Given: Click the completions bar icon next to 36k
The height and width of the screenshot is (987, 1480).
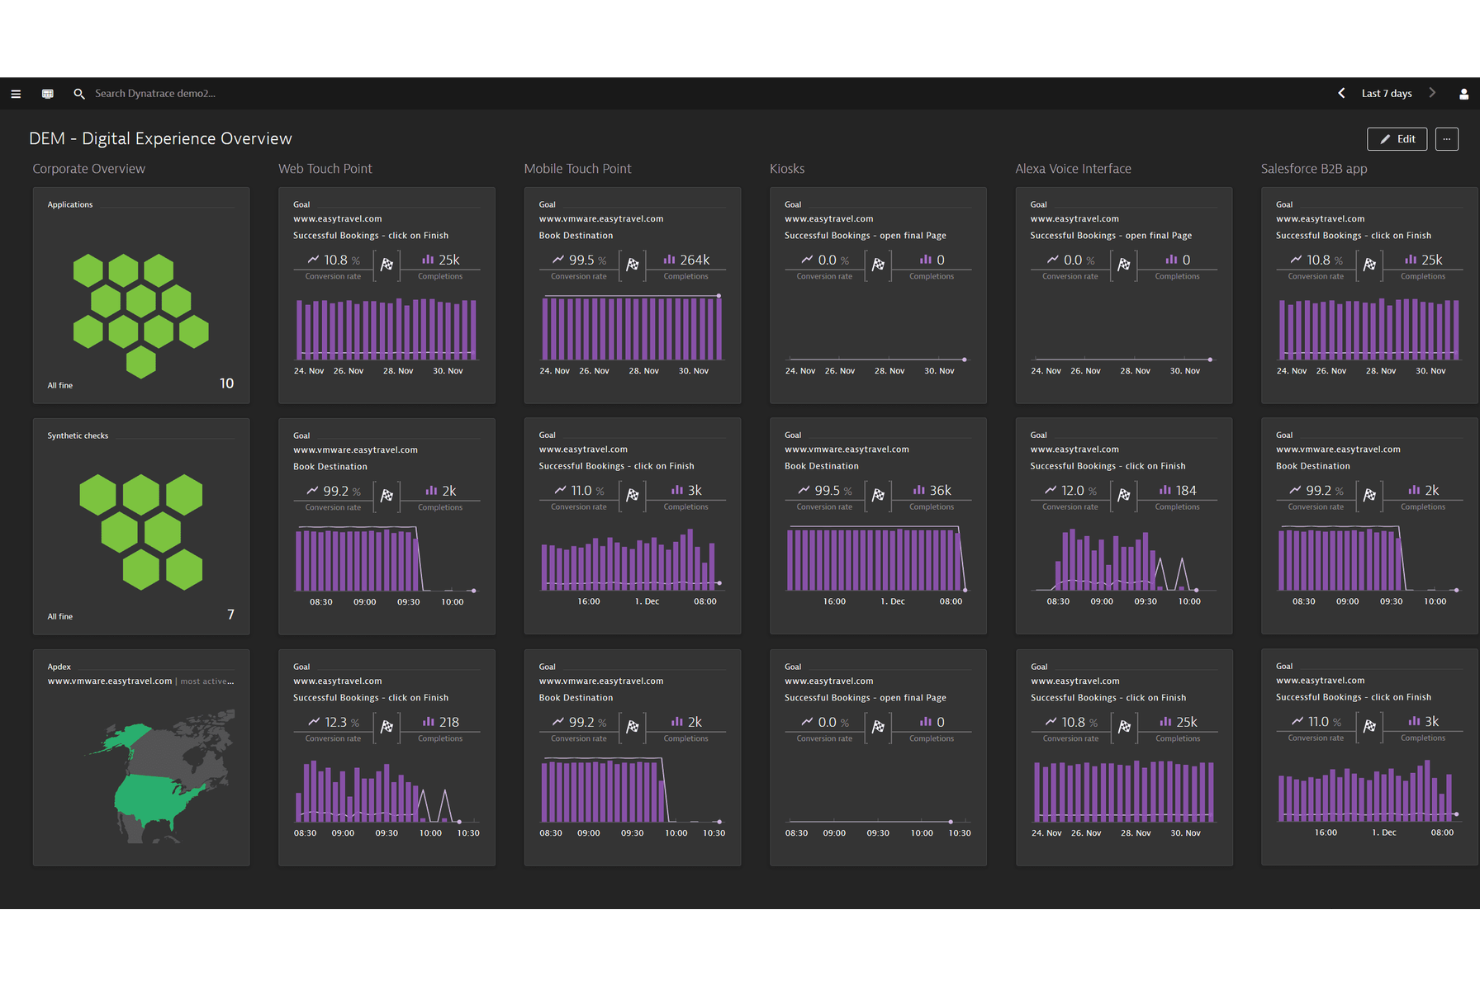Looking at the screenshot, I should 919,490.
